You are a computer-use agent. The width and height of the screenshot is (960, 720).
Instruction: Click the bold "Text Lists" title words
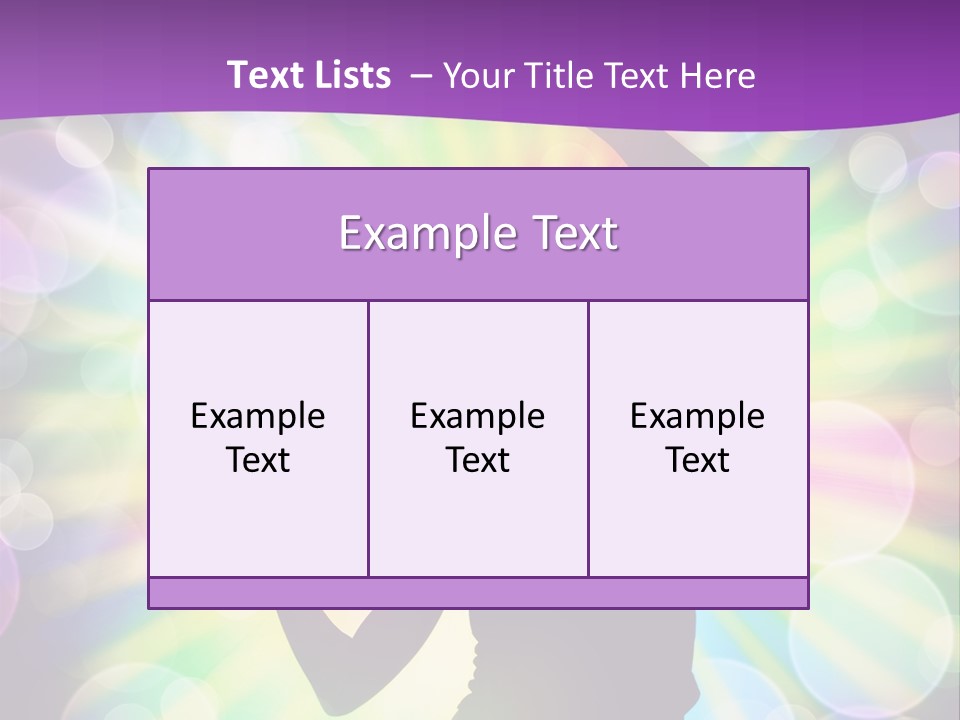[309, 75]
